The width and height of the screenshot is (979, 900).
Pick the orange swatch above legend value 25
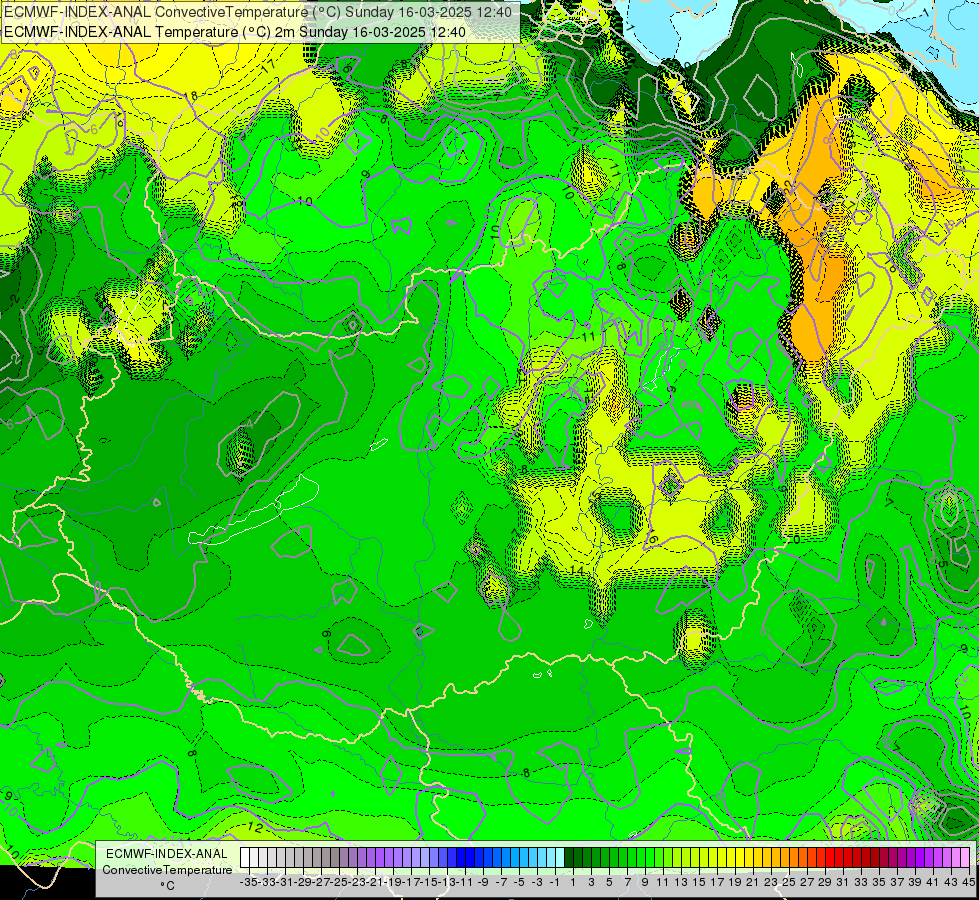click(x=785, y=858)
